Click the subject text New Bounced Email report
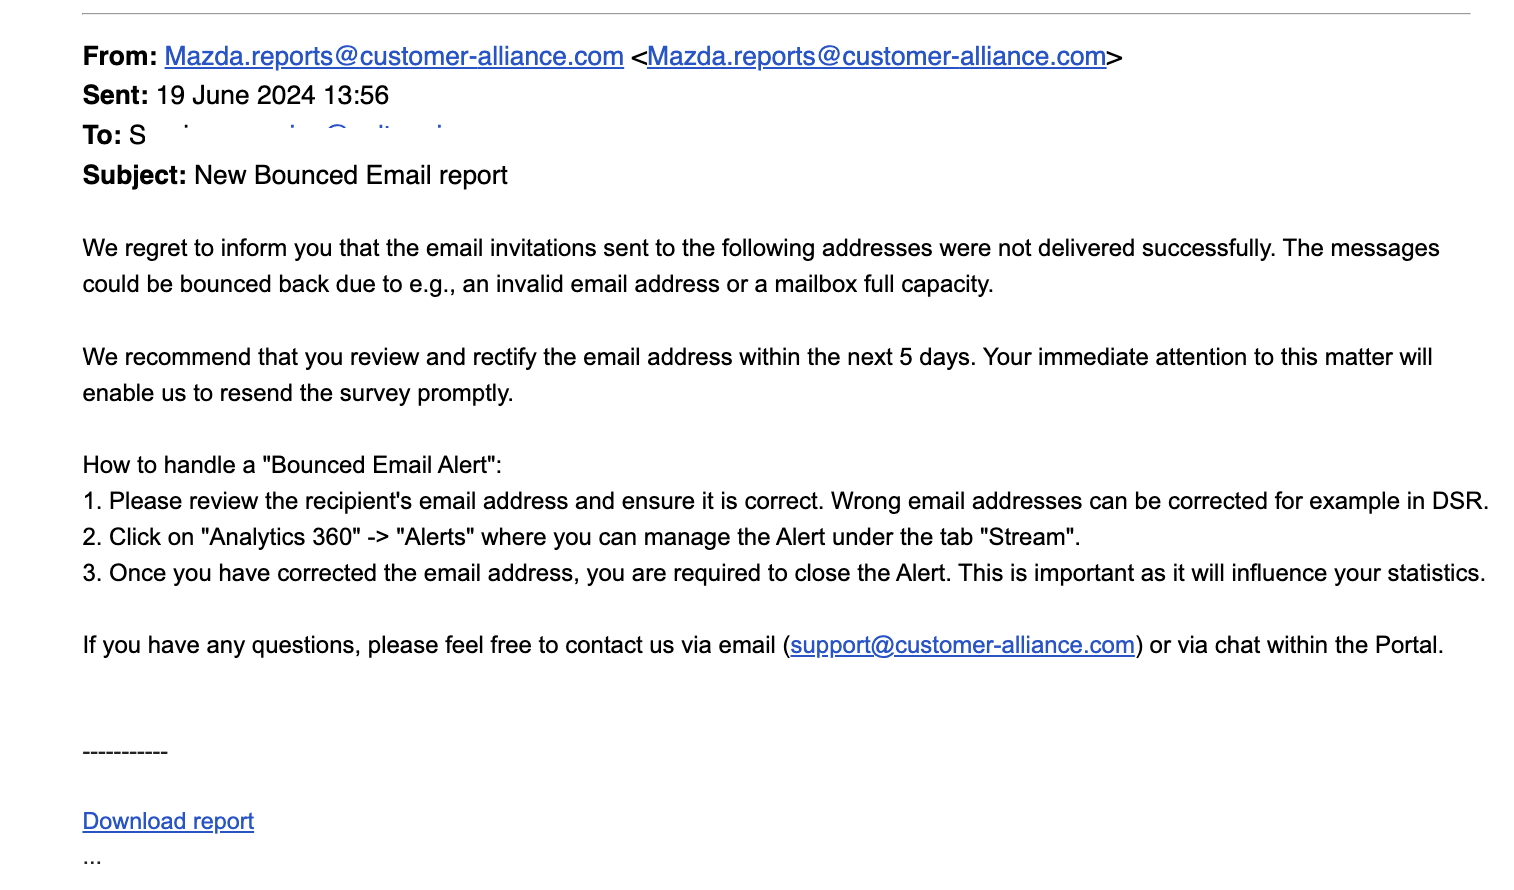This screenshot has width=1514, height=890. coord(351,175)
